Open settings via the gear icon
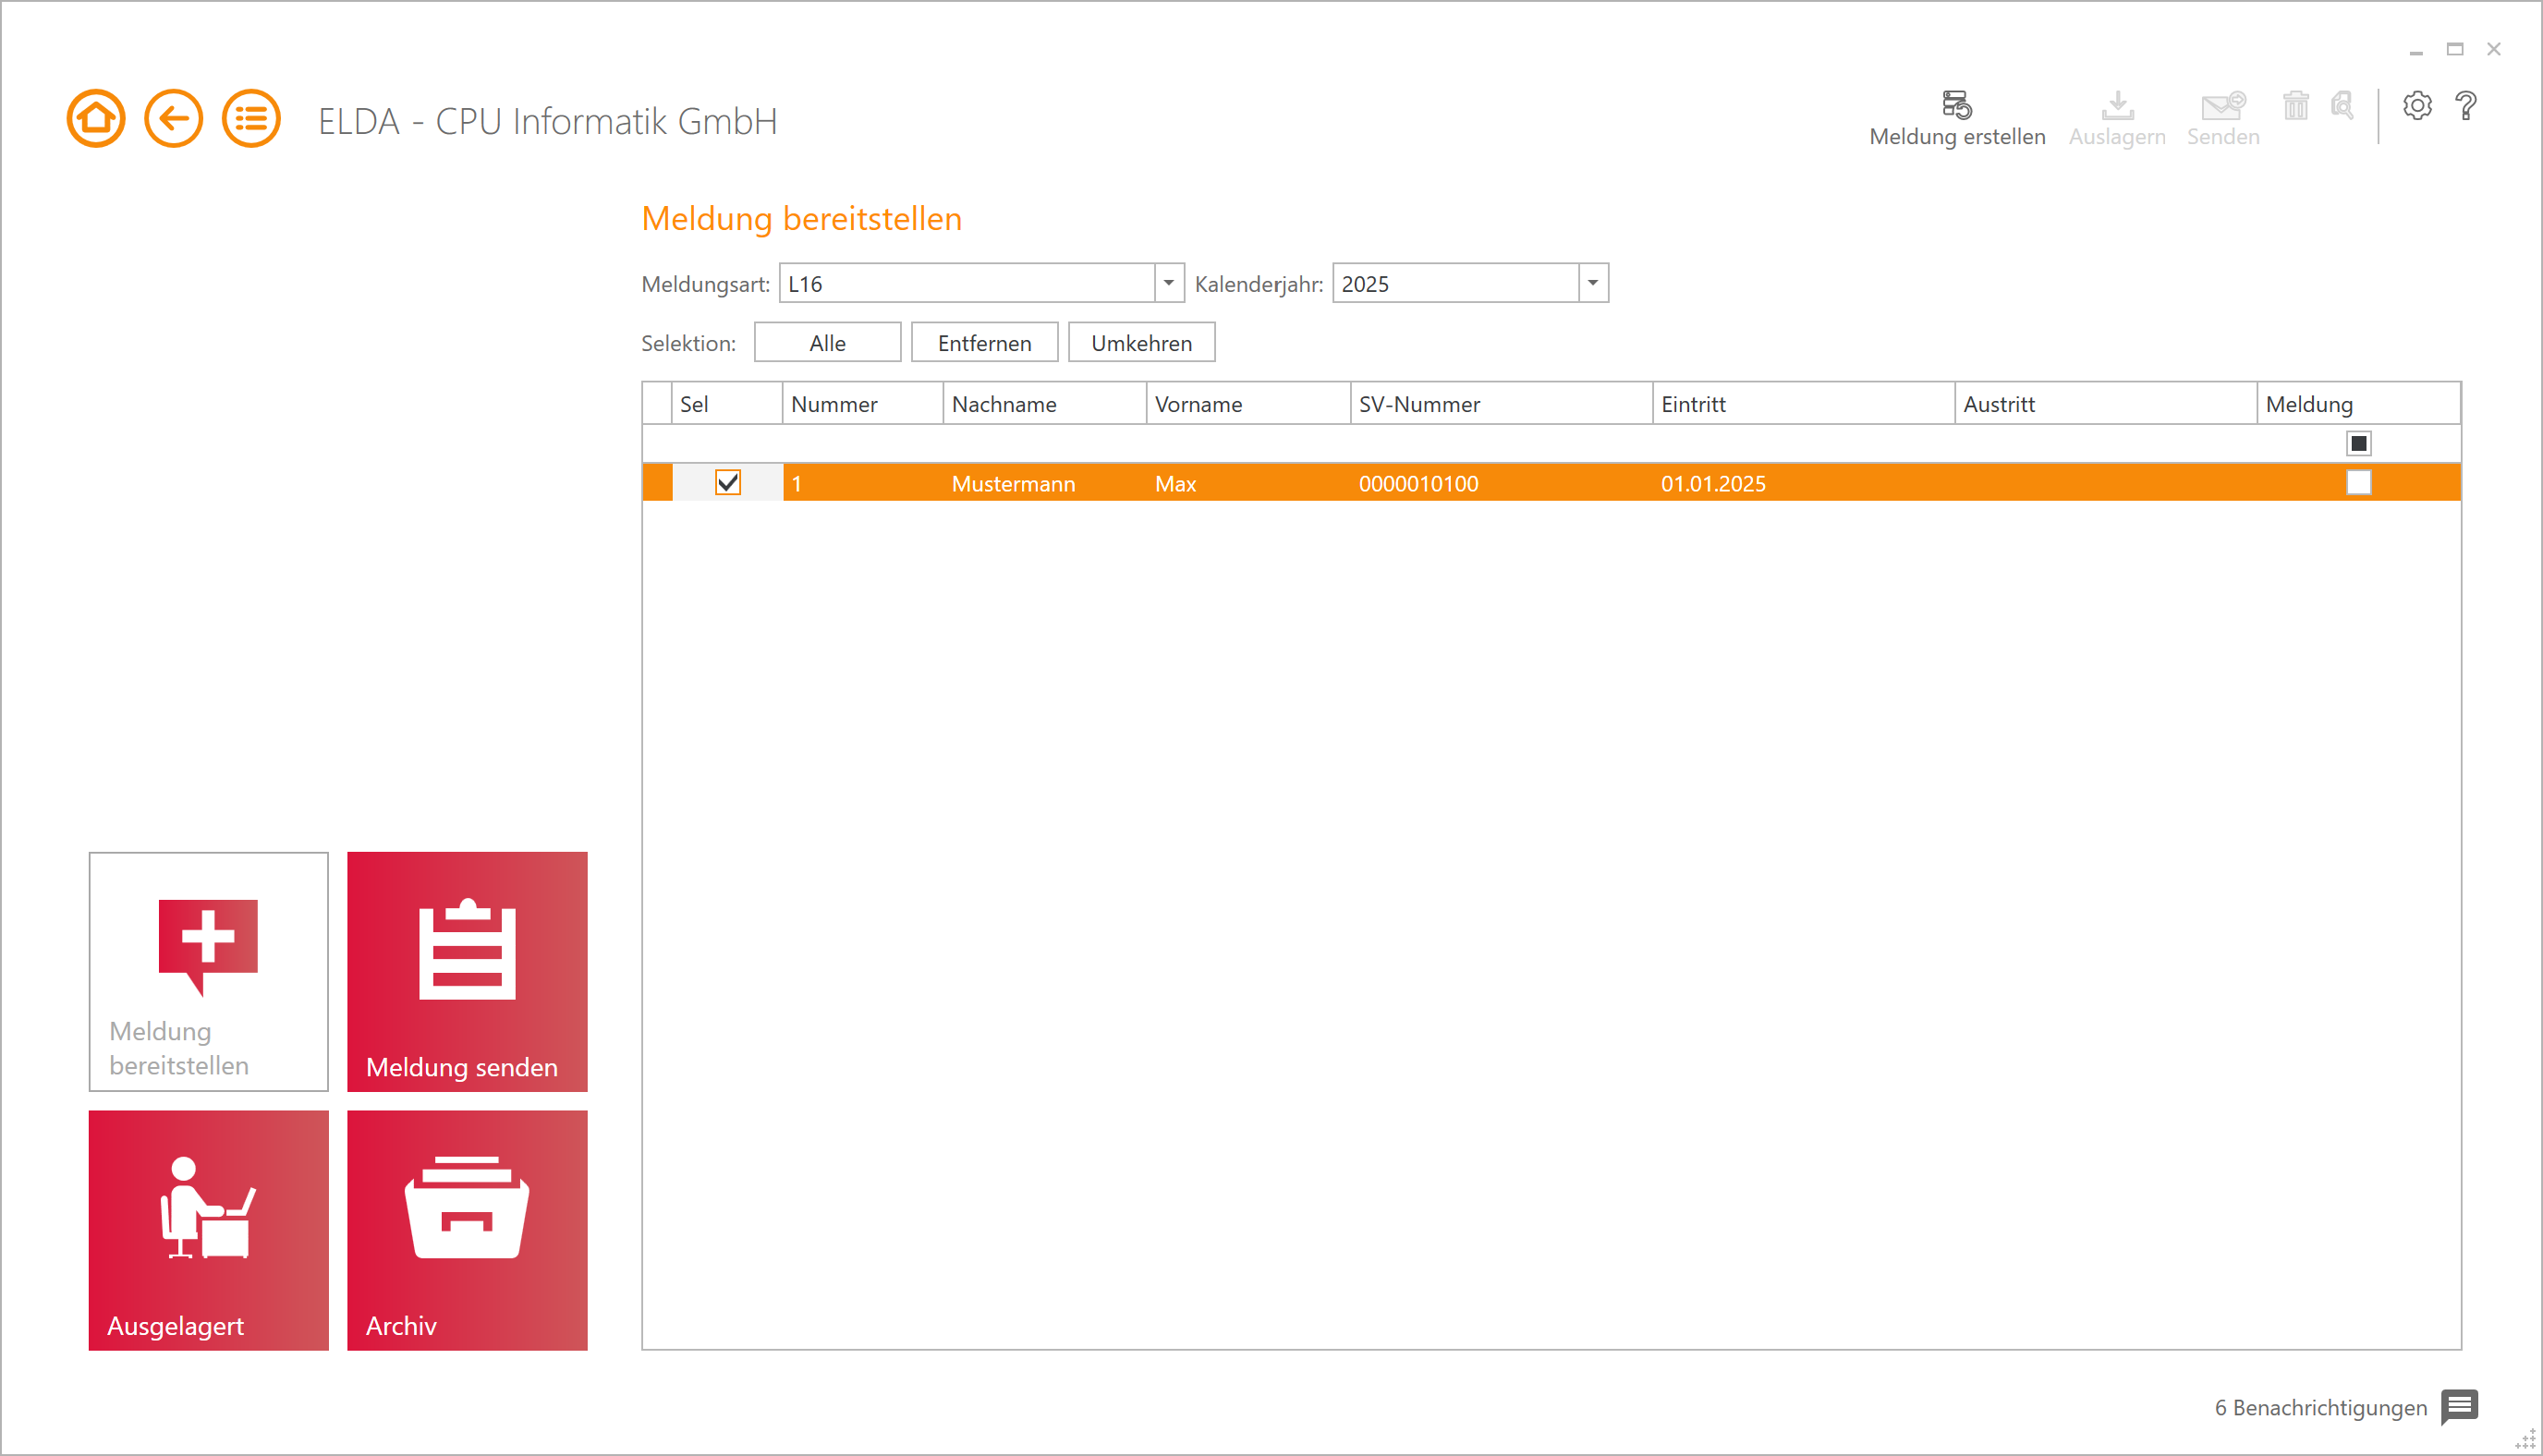Viewport: 2543px width, 1456px height. tap(2416, 106)
